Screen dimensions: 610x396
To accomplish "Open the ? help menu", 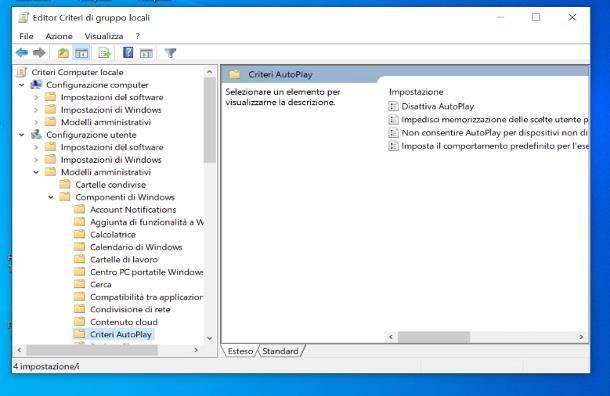I will coord(137,36).
